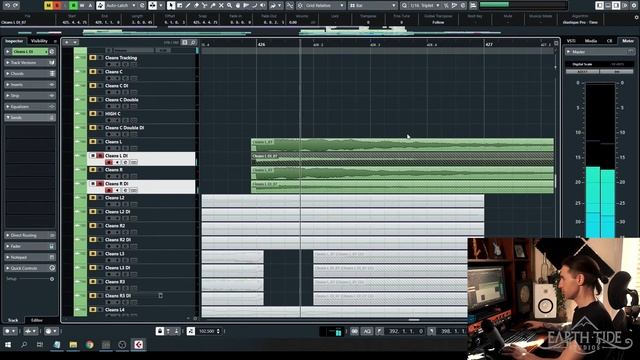This screenshot has height=360, width=640.
Task: Expand the Equalizers inspector section
Action: [x=30, y=107]
